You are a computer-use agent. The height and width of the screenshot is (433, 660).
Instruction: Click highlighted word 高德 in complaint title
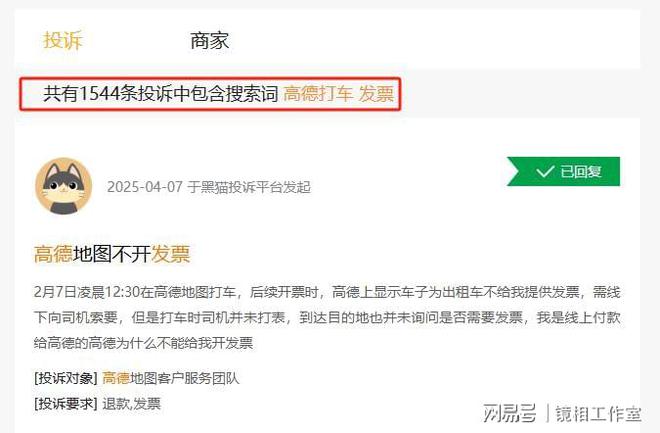(53, 254)
